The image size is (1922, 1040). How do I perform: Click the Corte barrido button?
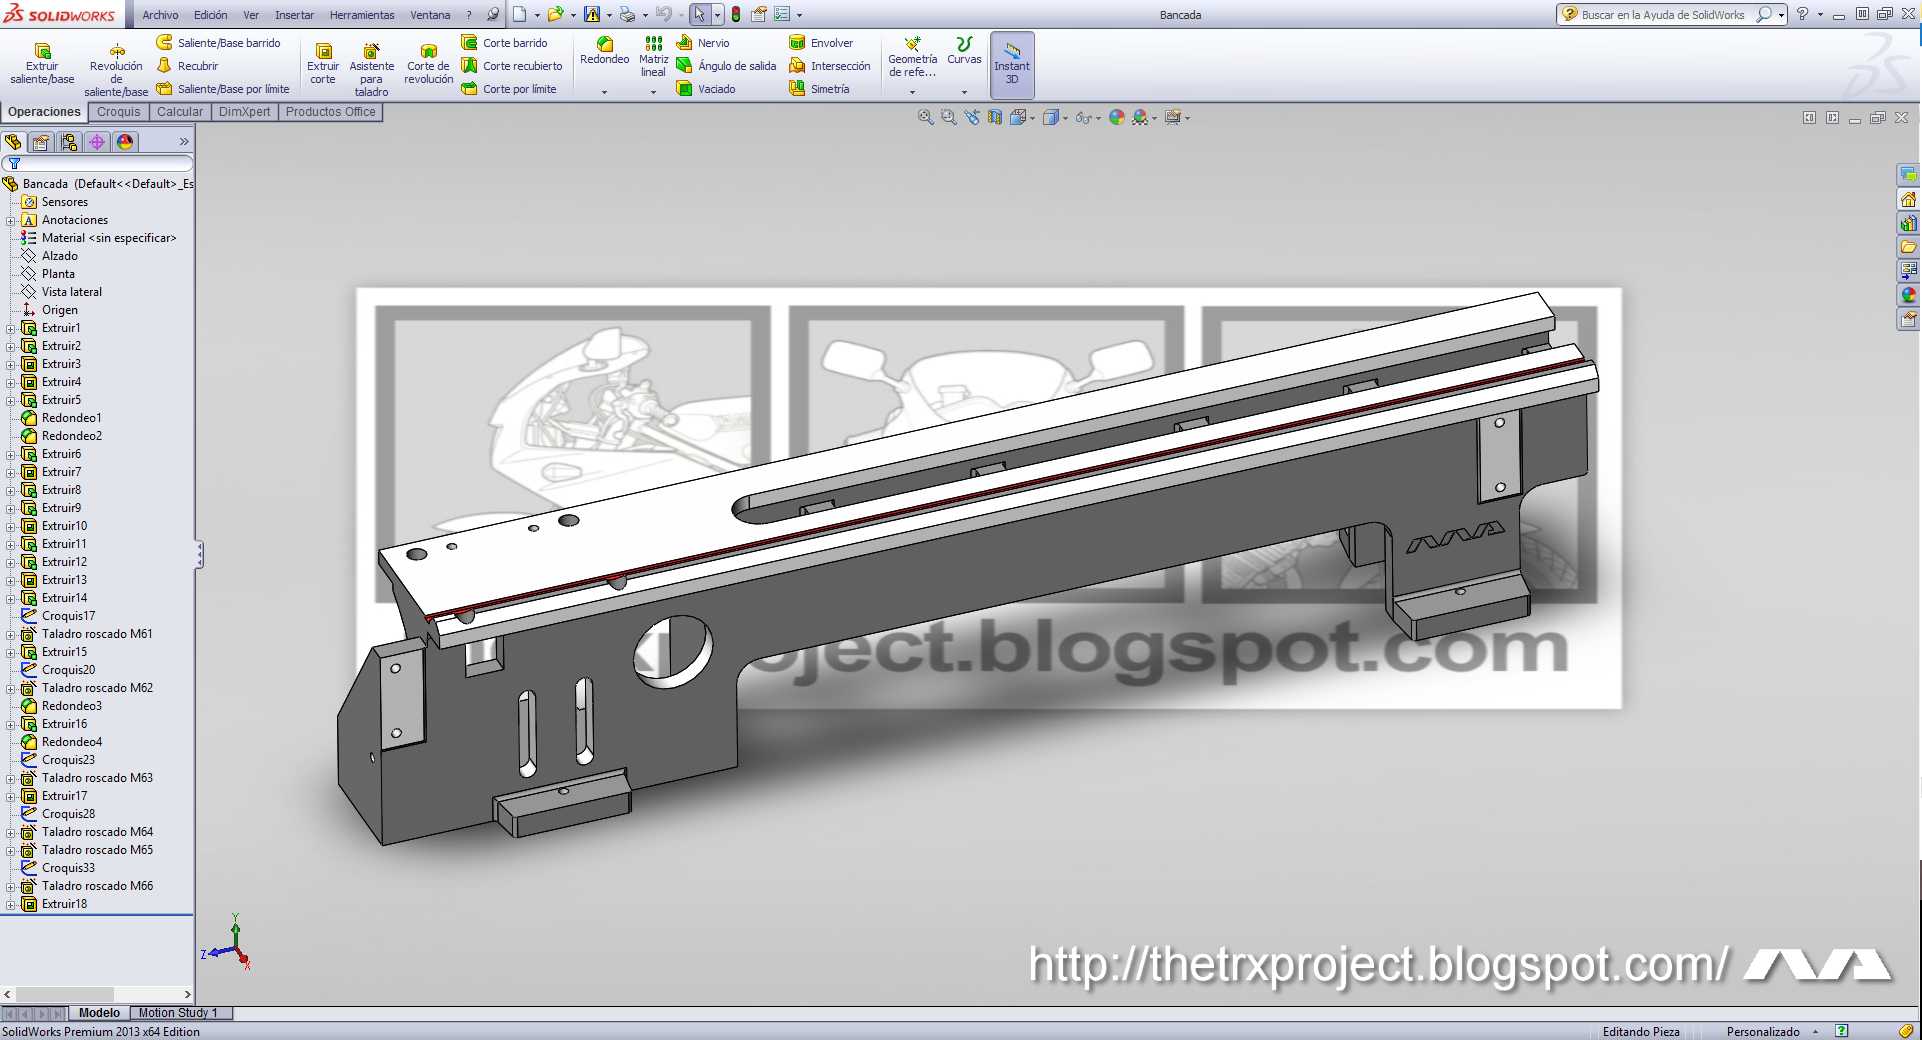tap(504, 43)
